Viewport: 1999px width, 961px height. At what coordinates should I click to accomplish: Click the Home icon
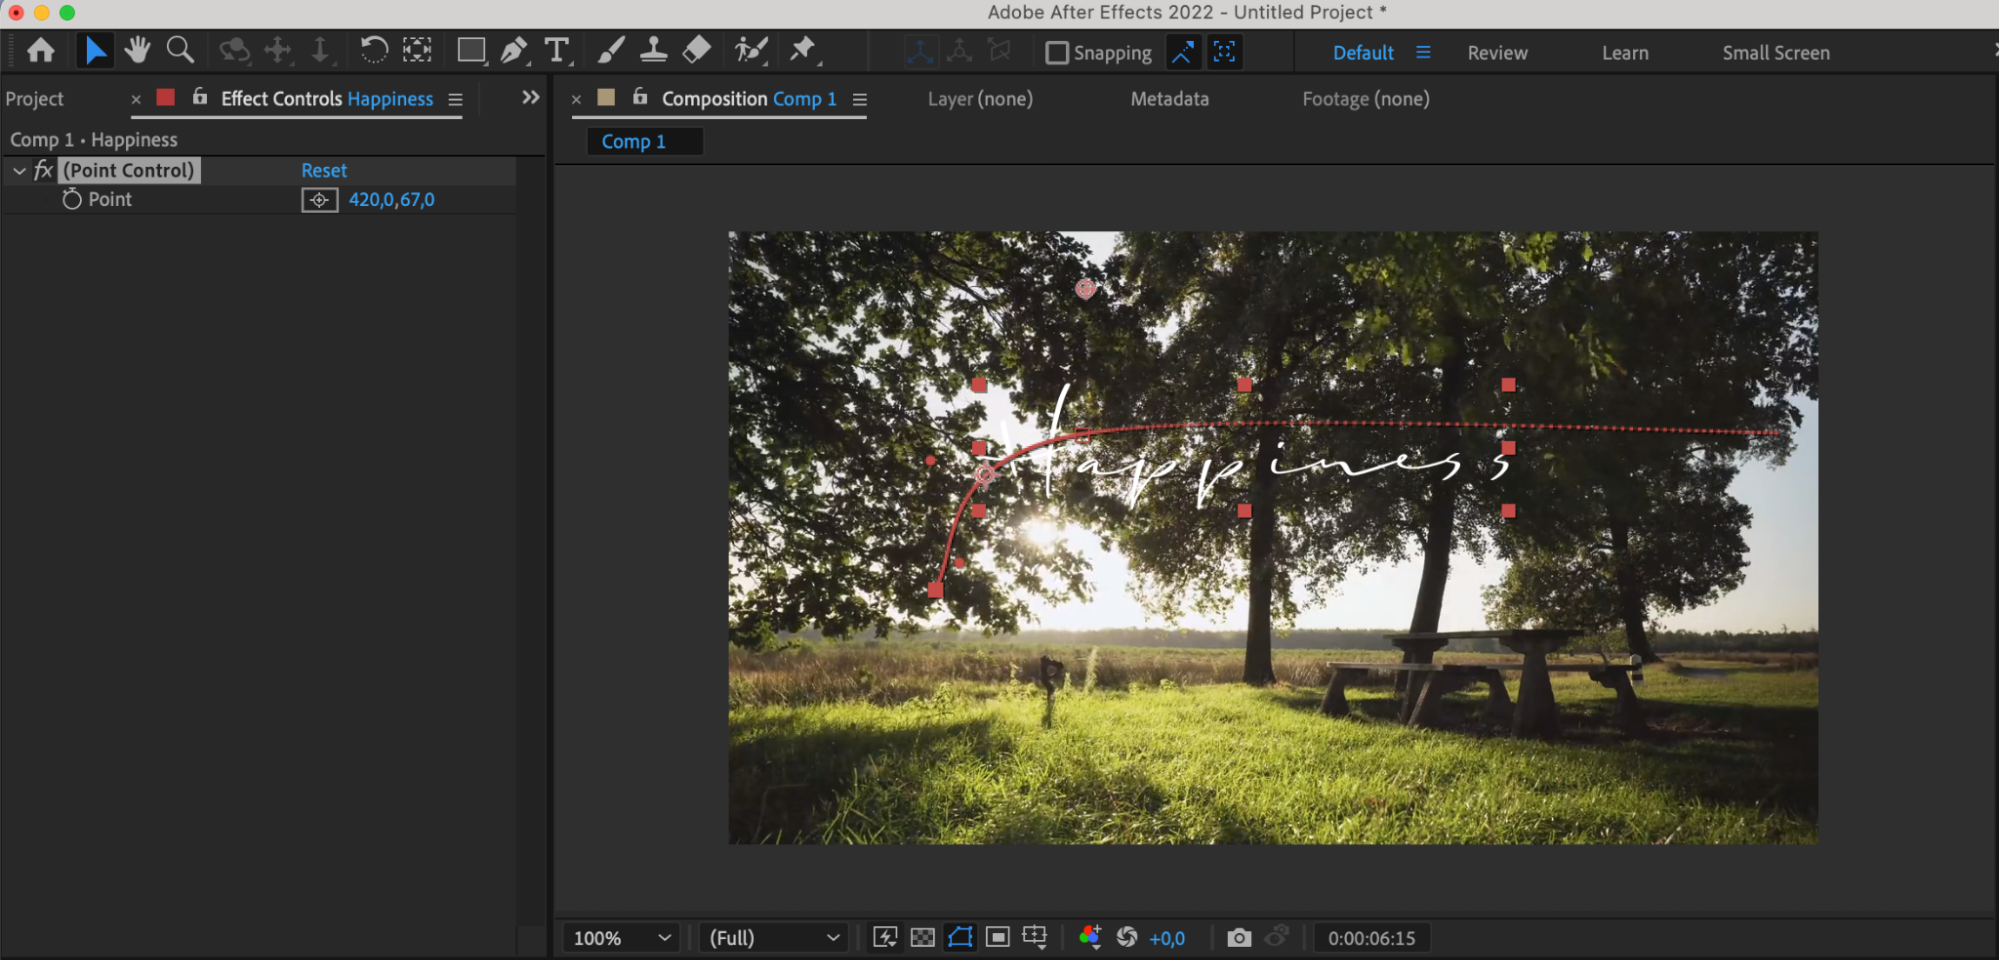[x=41, y=51]
